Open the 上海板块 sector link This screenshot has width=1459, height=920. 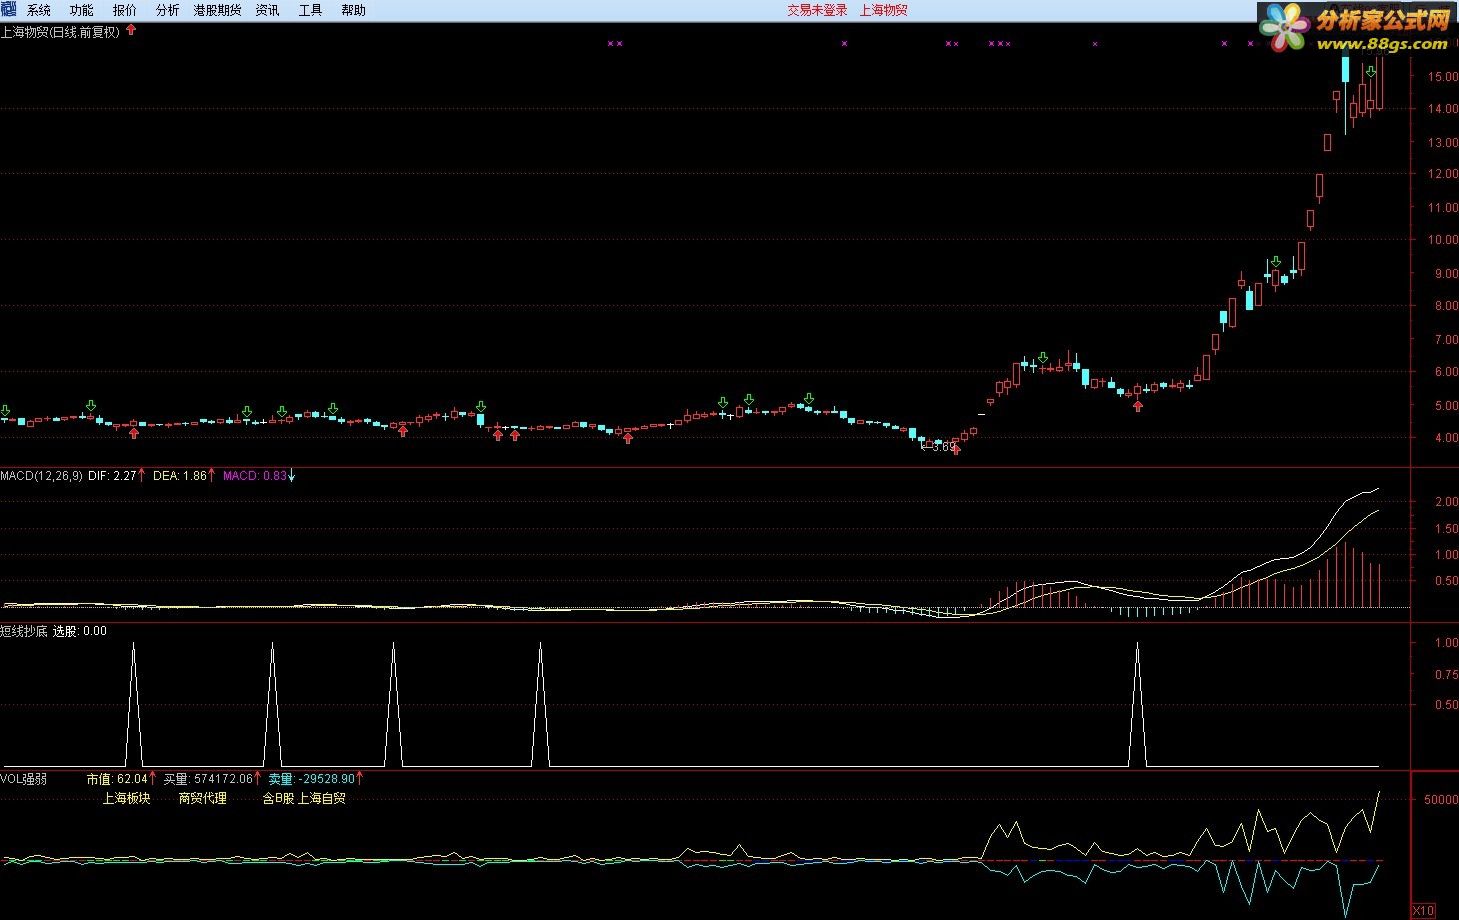(x=126, y=798)
